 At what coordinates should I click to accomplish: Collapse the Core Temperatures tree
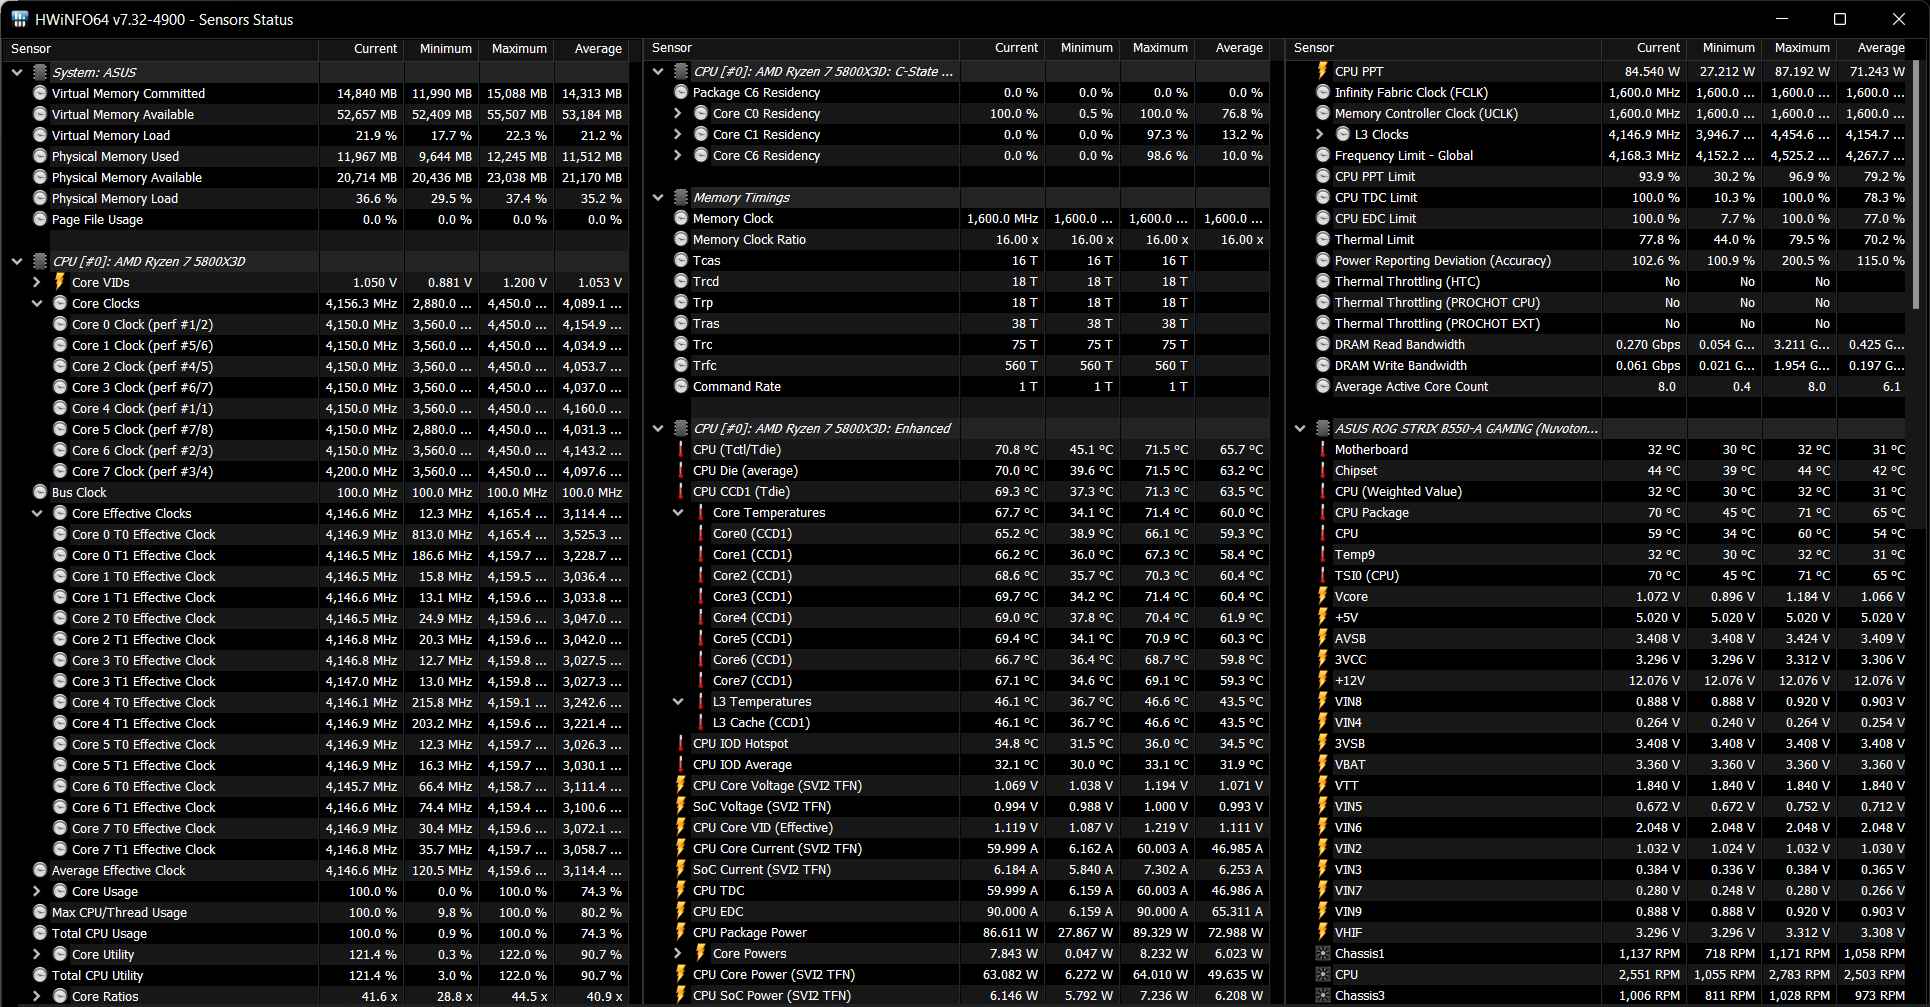click(678, 512)
